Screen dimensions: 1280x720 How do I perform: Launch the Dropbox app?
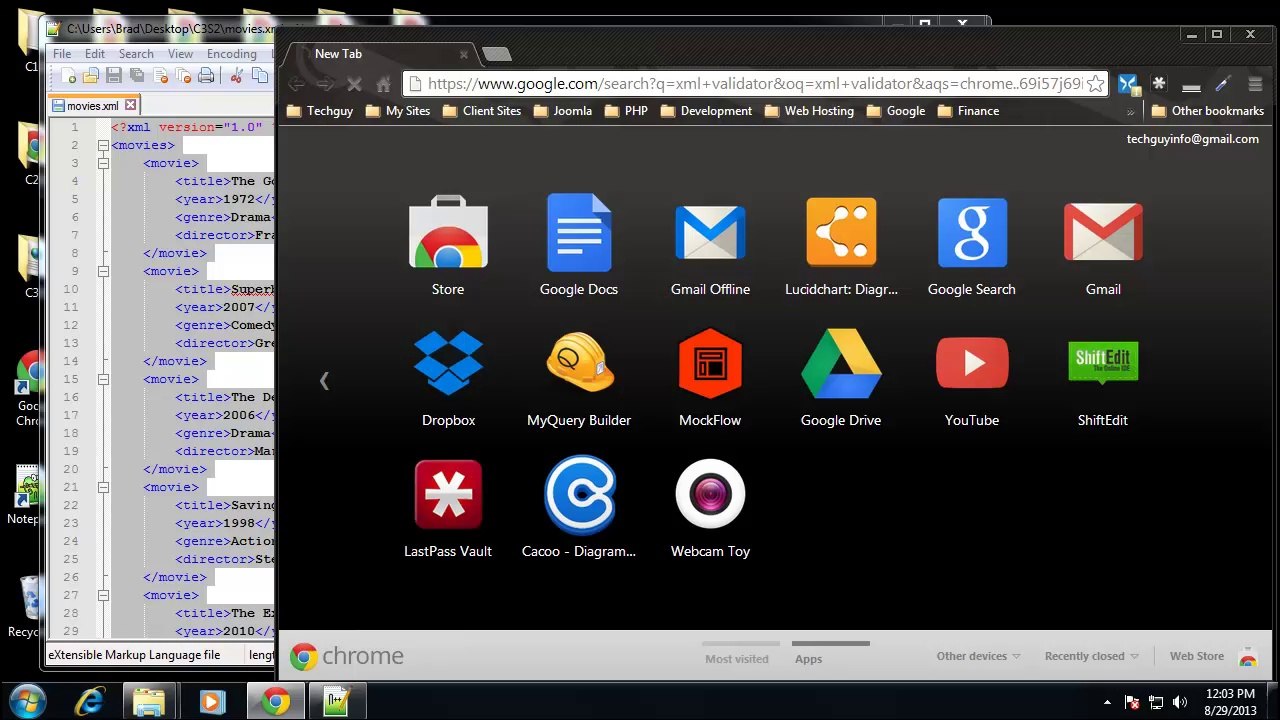[448, 363]
